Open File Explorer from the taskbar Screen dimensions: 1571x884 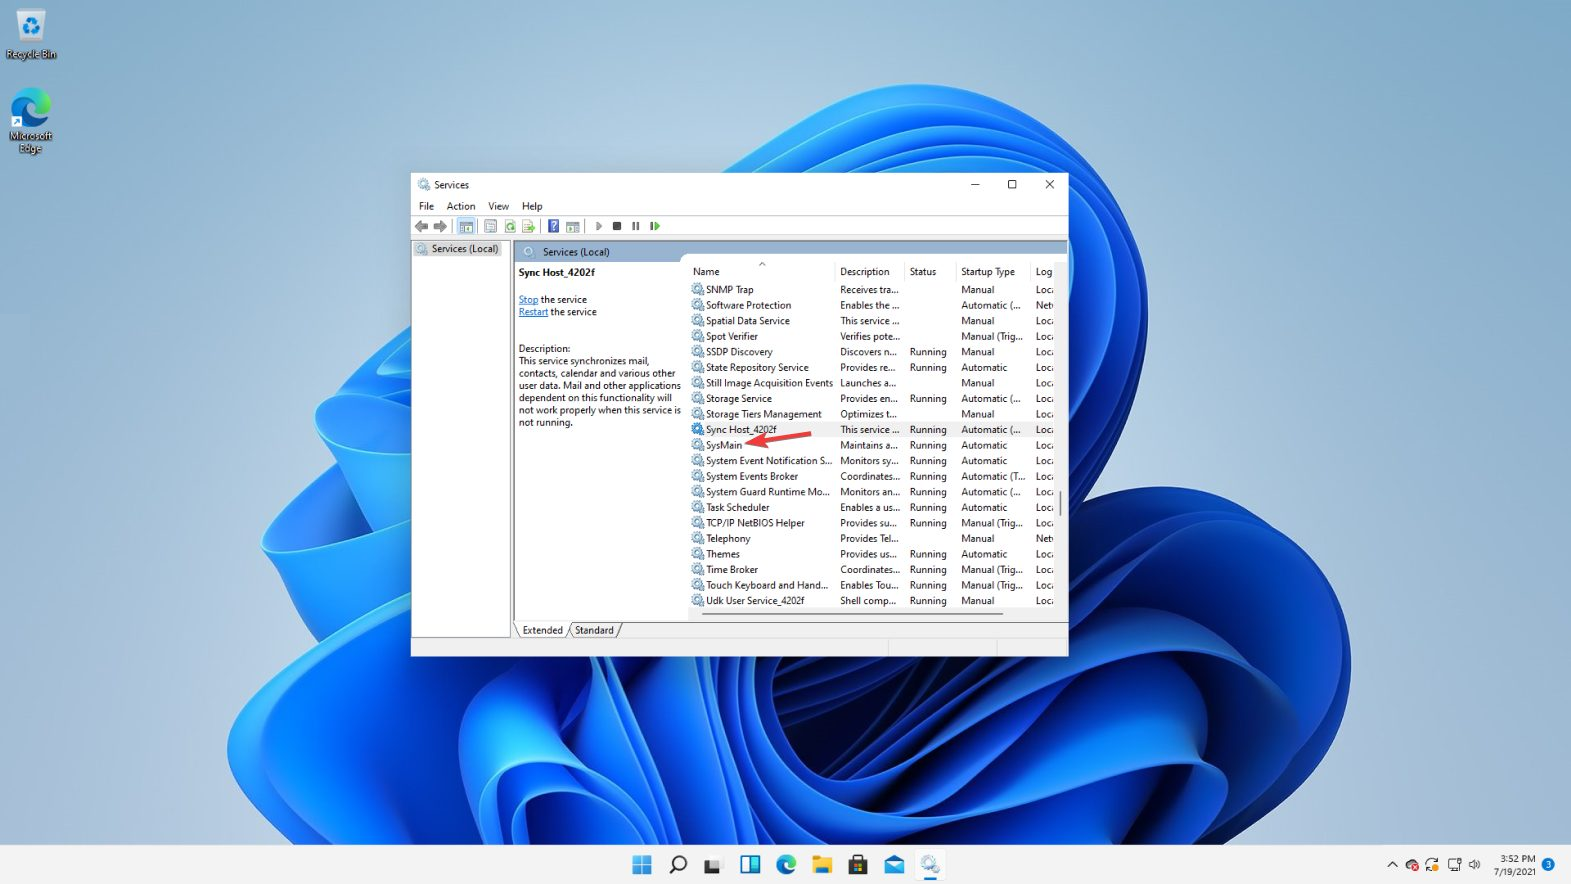click(822, 865)
